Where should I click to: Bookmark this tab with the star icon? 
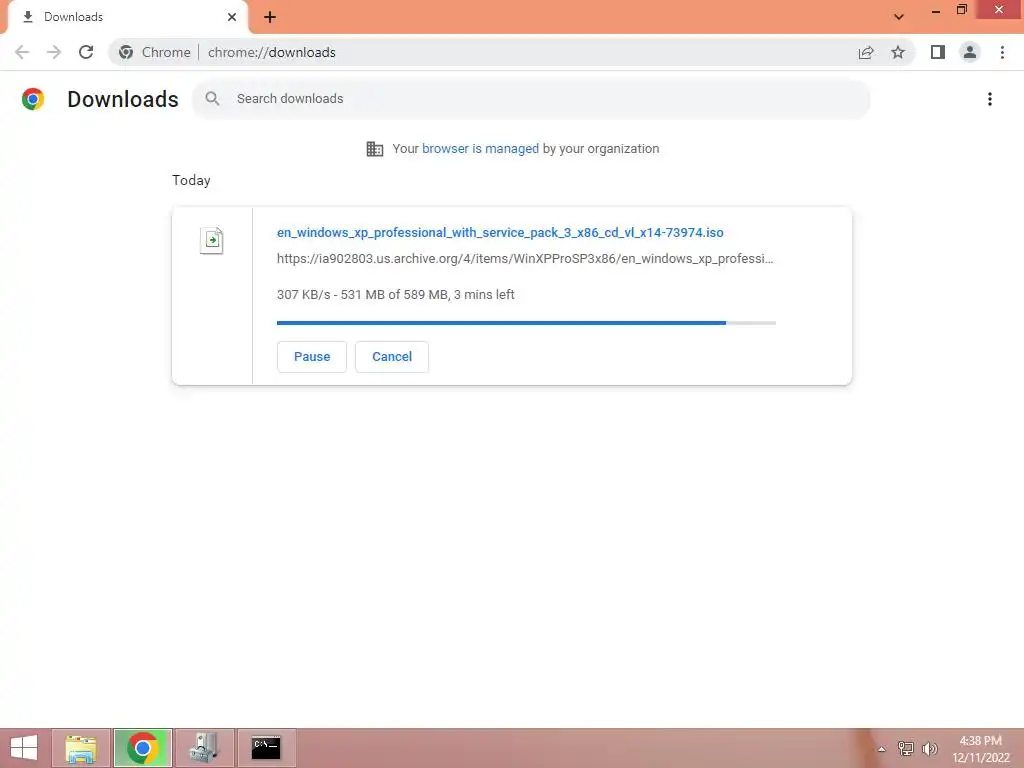[x=898, y=52]
